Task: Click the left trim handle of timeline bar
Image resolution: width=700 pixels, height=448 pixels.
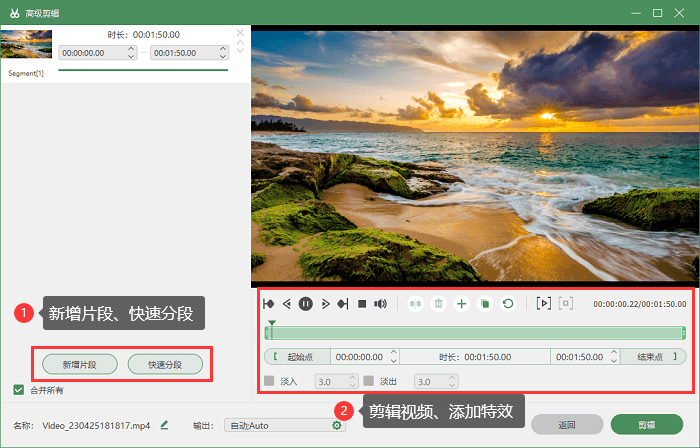Action: (267, 333)
